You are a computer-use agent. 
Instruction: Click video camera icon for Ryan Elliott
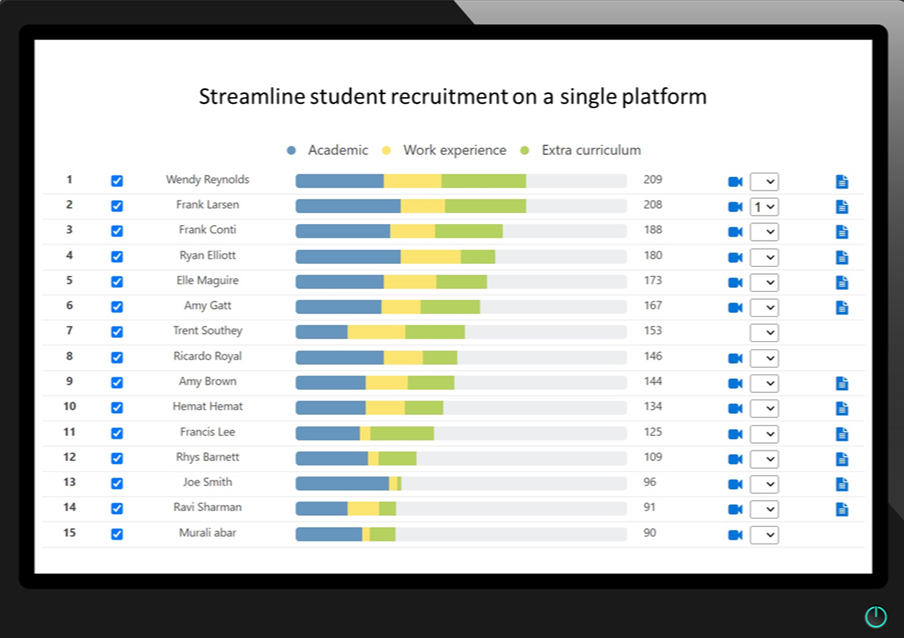(x=735, y=257)
